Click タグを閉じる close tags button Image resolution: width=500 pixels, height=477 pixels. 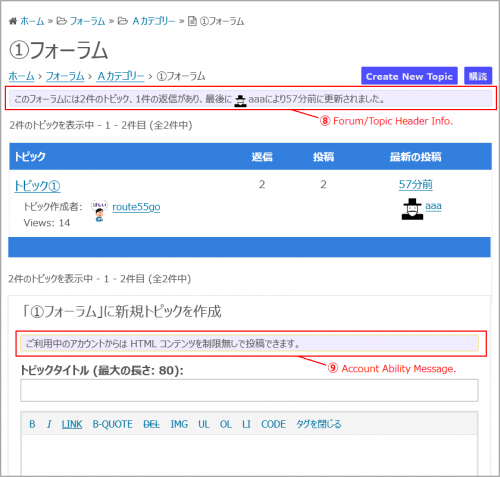(319, 424)
